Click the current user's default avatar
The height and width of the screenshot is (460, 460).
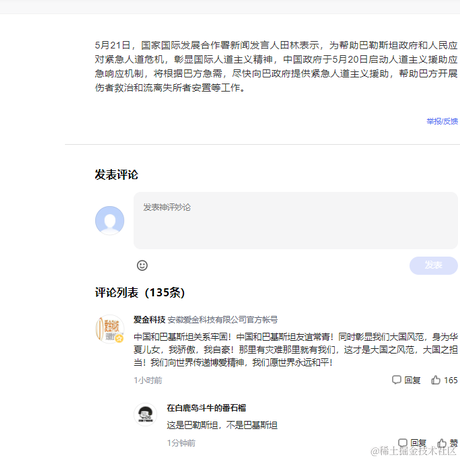[x=110, y=220]
